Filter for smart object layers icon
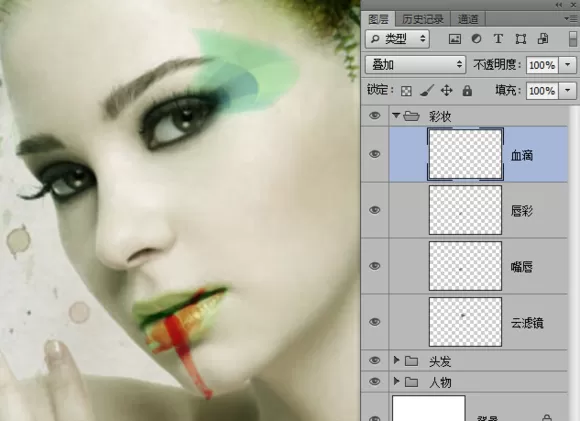The height and width of the screenshot is (421, 580). click(x=543, y=39)
